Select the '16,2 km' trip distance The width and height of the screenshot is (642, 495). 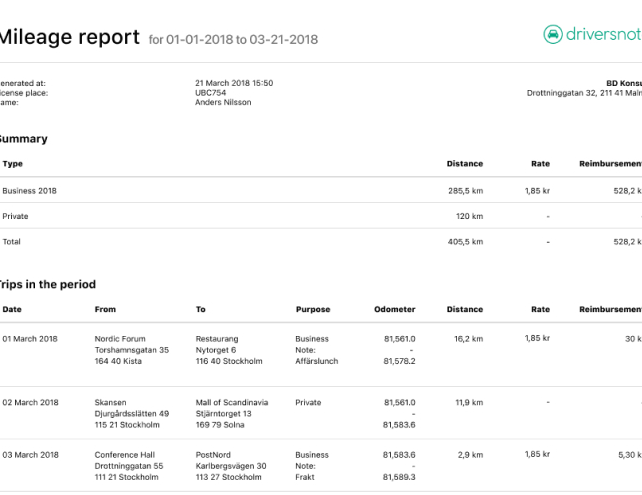coord(468,339)
